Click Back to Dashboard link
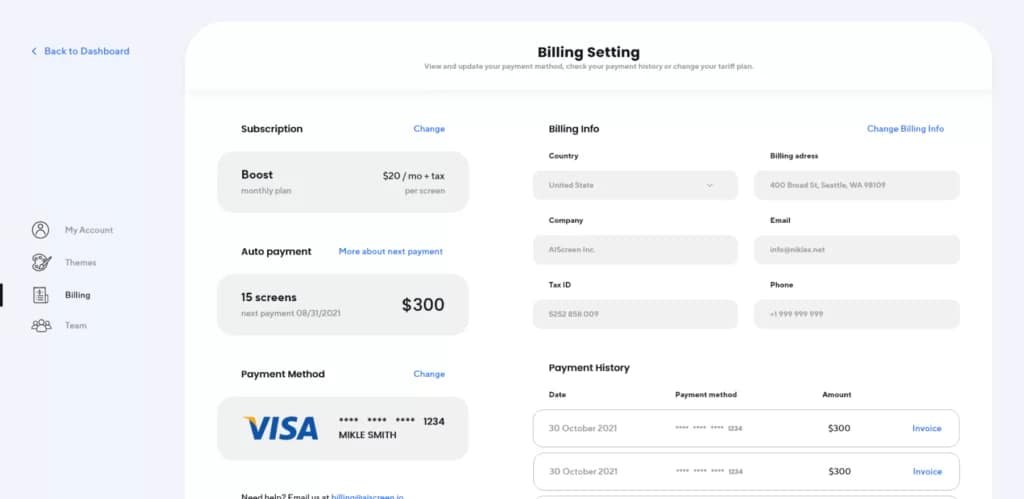The width and height of the screenshot is (1024, 499). [86, 51]
